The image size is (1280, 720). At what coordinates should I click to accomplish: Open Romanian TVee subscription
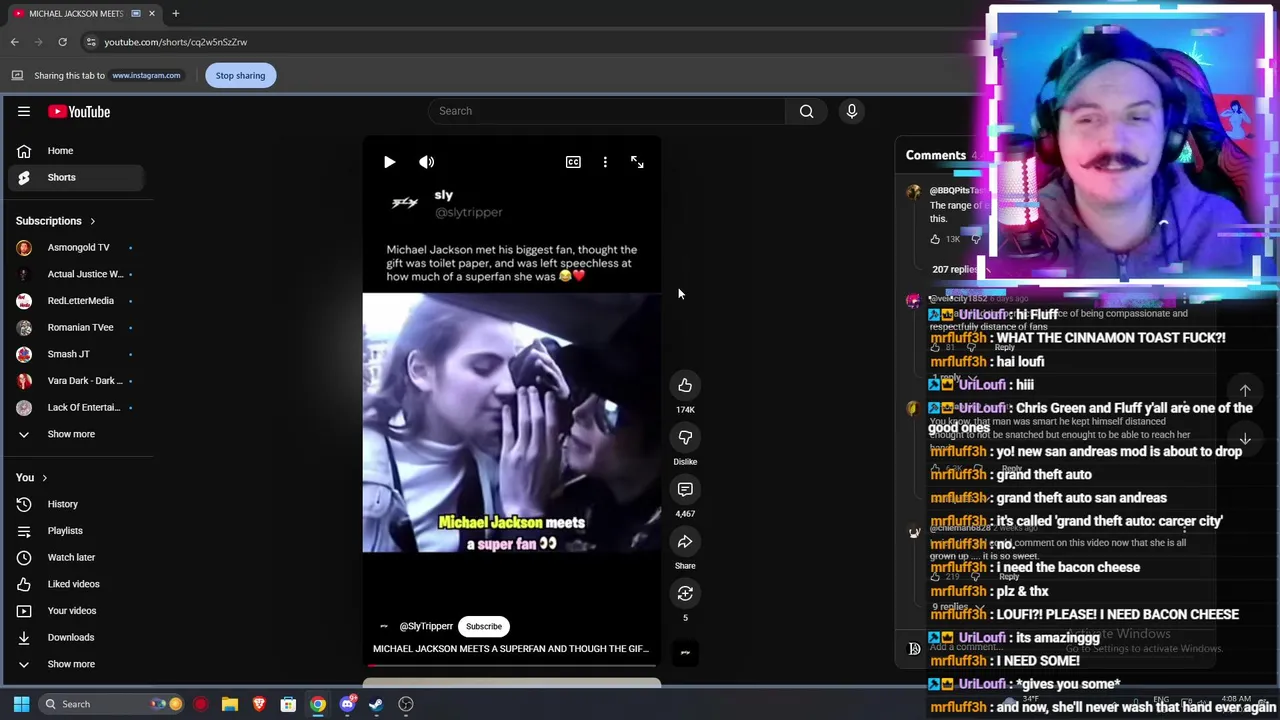pyautogui.click(x=76, y=327)
